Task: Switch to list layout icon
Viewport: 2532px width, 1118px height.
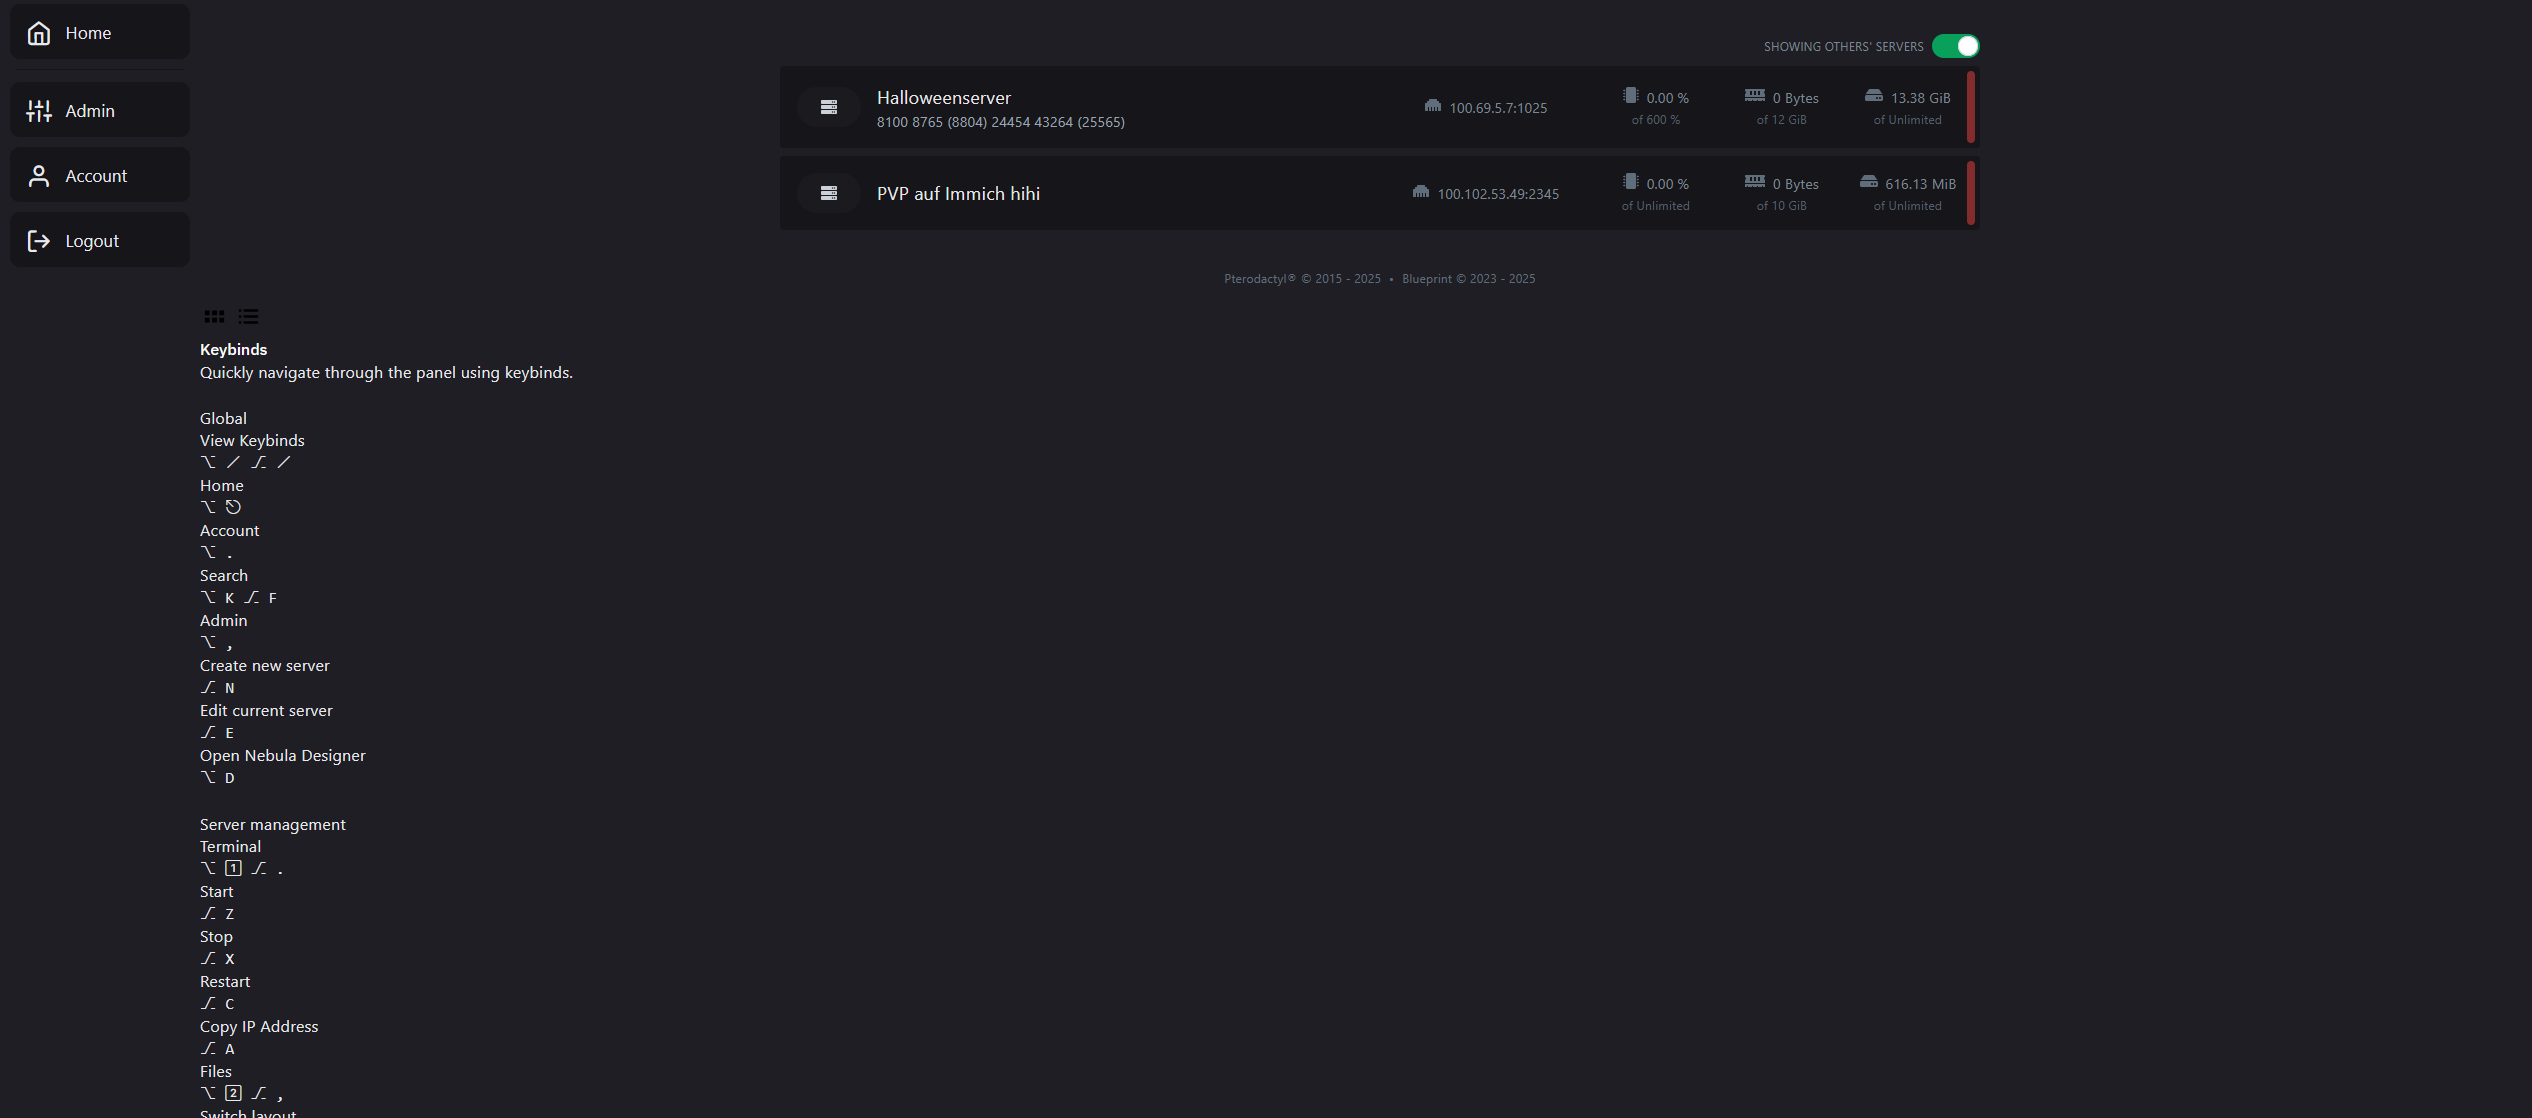Action: point(248,317)
